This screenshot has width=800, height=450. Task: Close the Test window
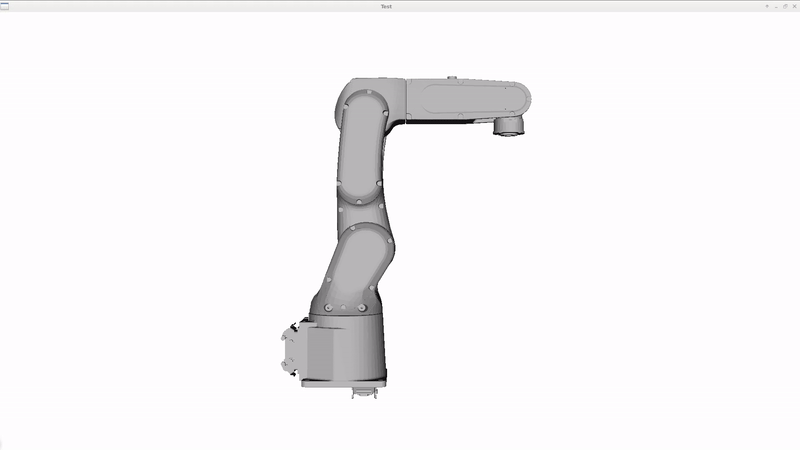(794, 7)
